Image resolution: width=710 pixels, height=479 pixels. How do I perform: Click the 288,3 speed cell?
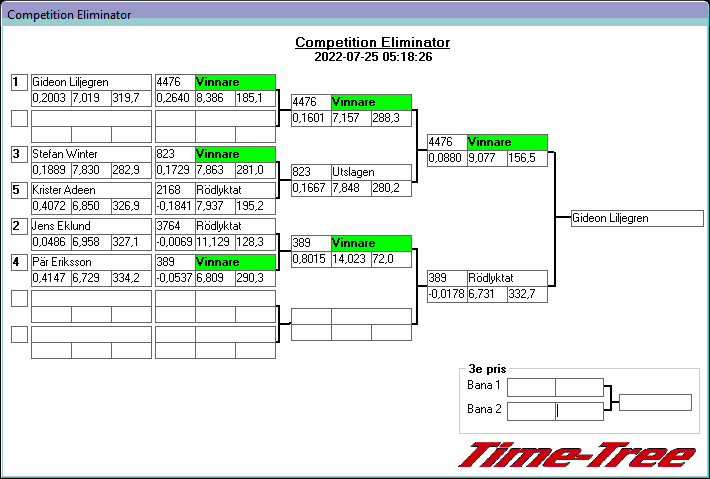click(x=392, y=118)
